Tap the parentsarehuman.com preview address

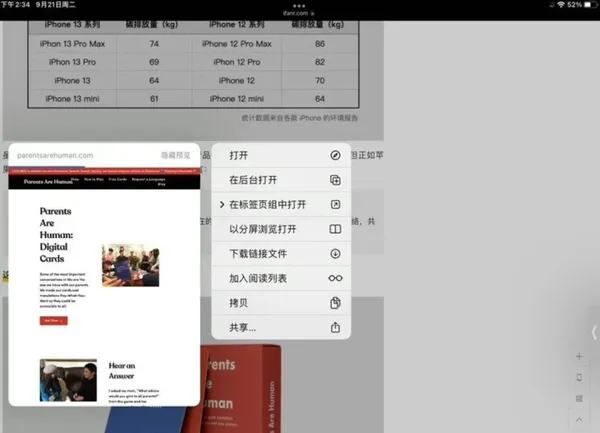point(55,155)
